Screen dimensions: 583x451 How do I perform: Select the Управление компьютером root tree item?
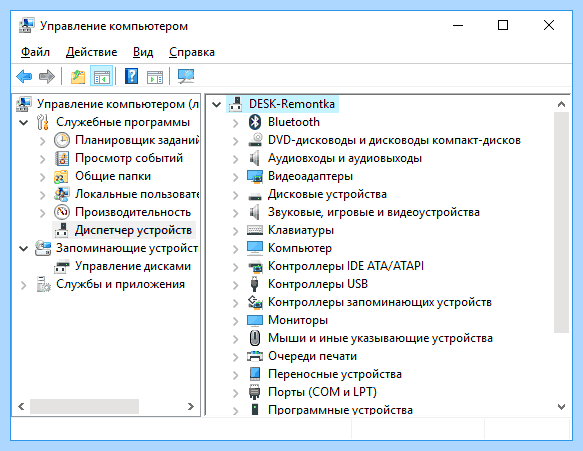click(x=117, y=104)
